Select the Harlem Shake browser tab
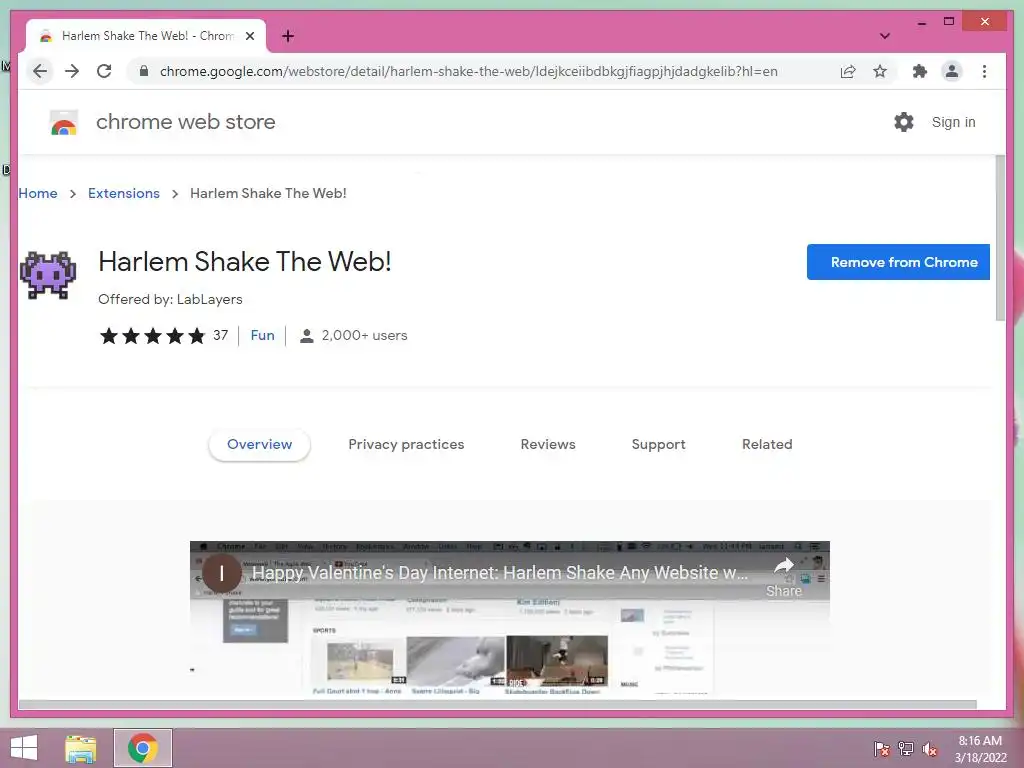This screenshot has width=1024, height=768. pos(146,36)
